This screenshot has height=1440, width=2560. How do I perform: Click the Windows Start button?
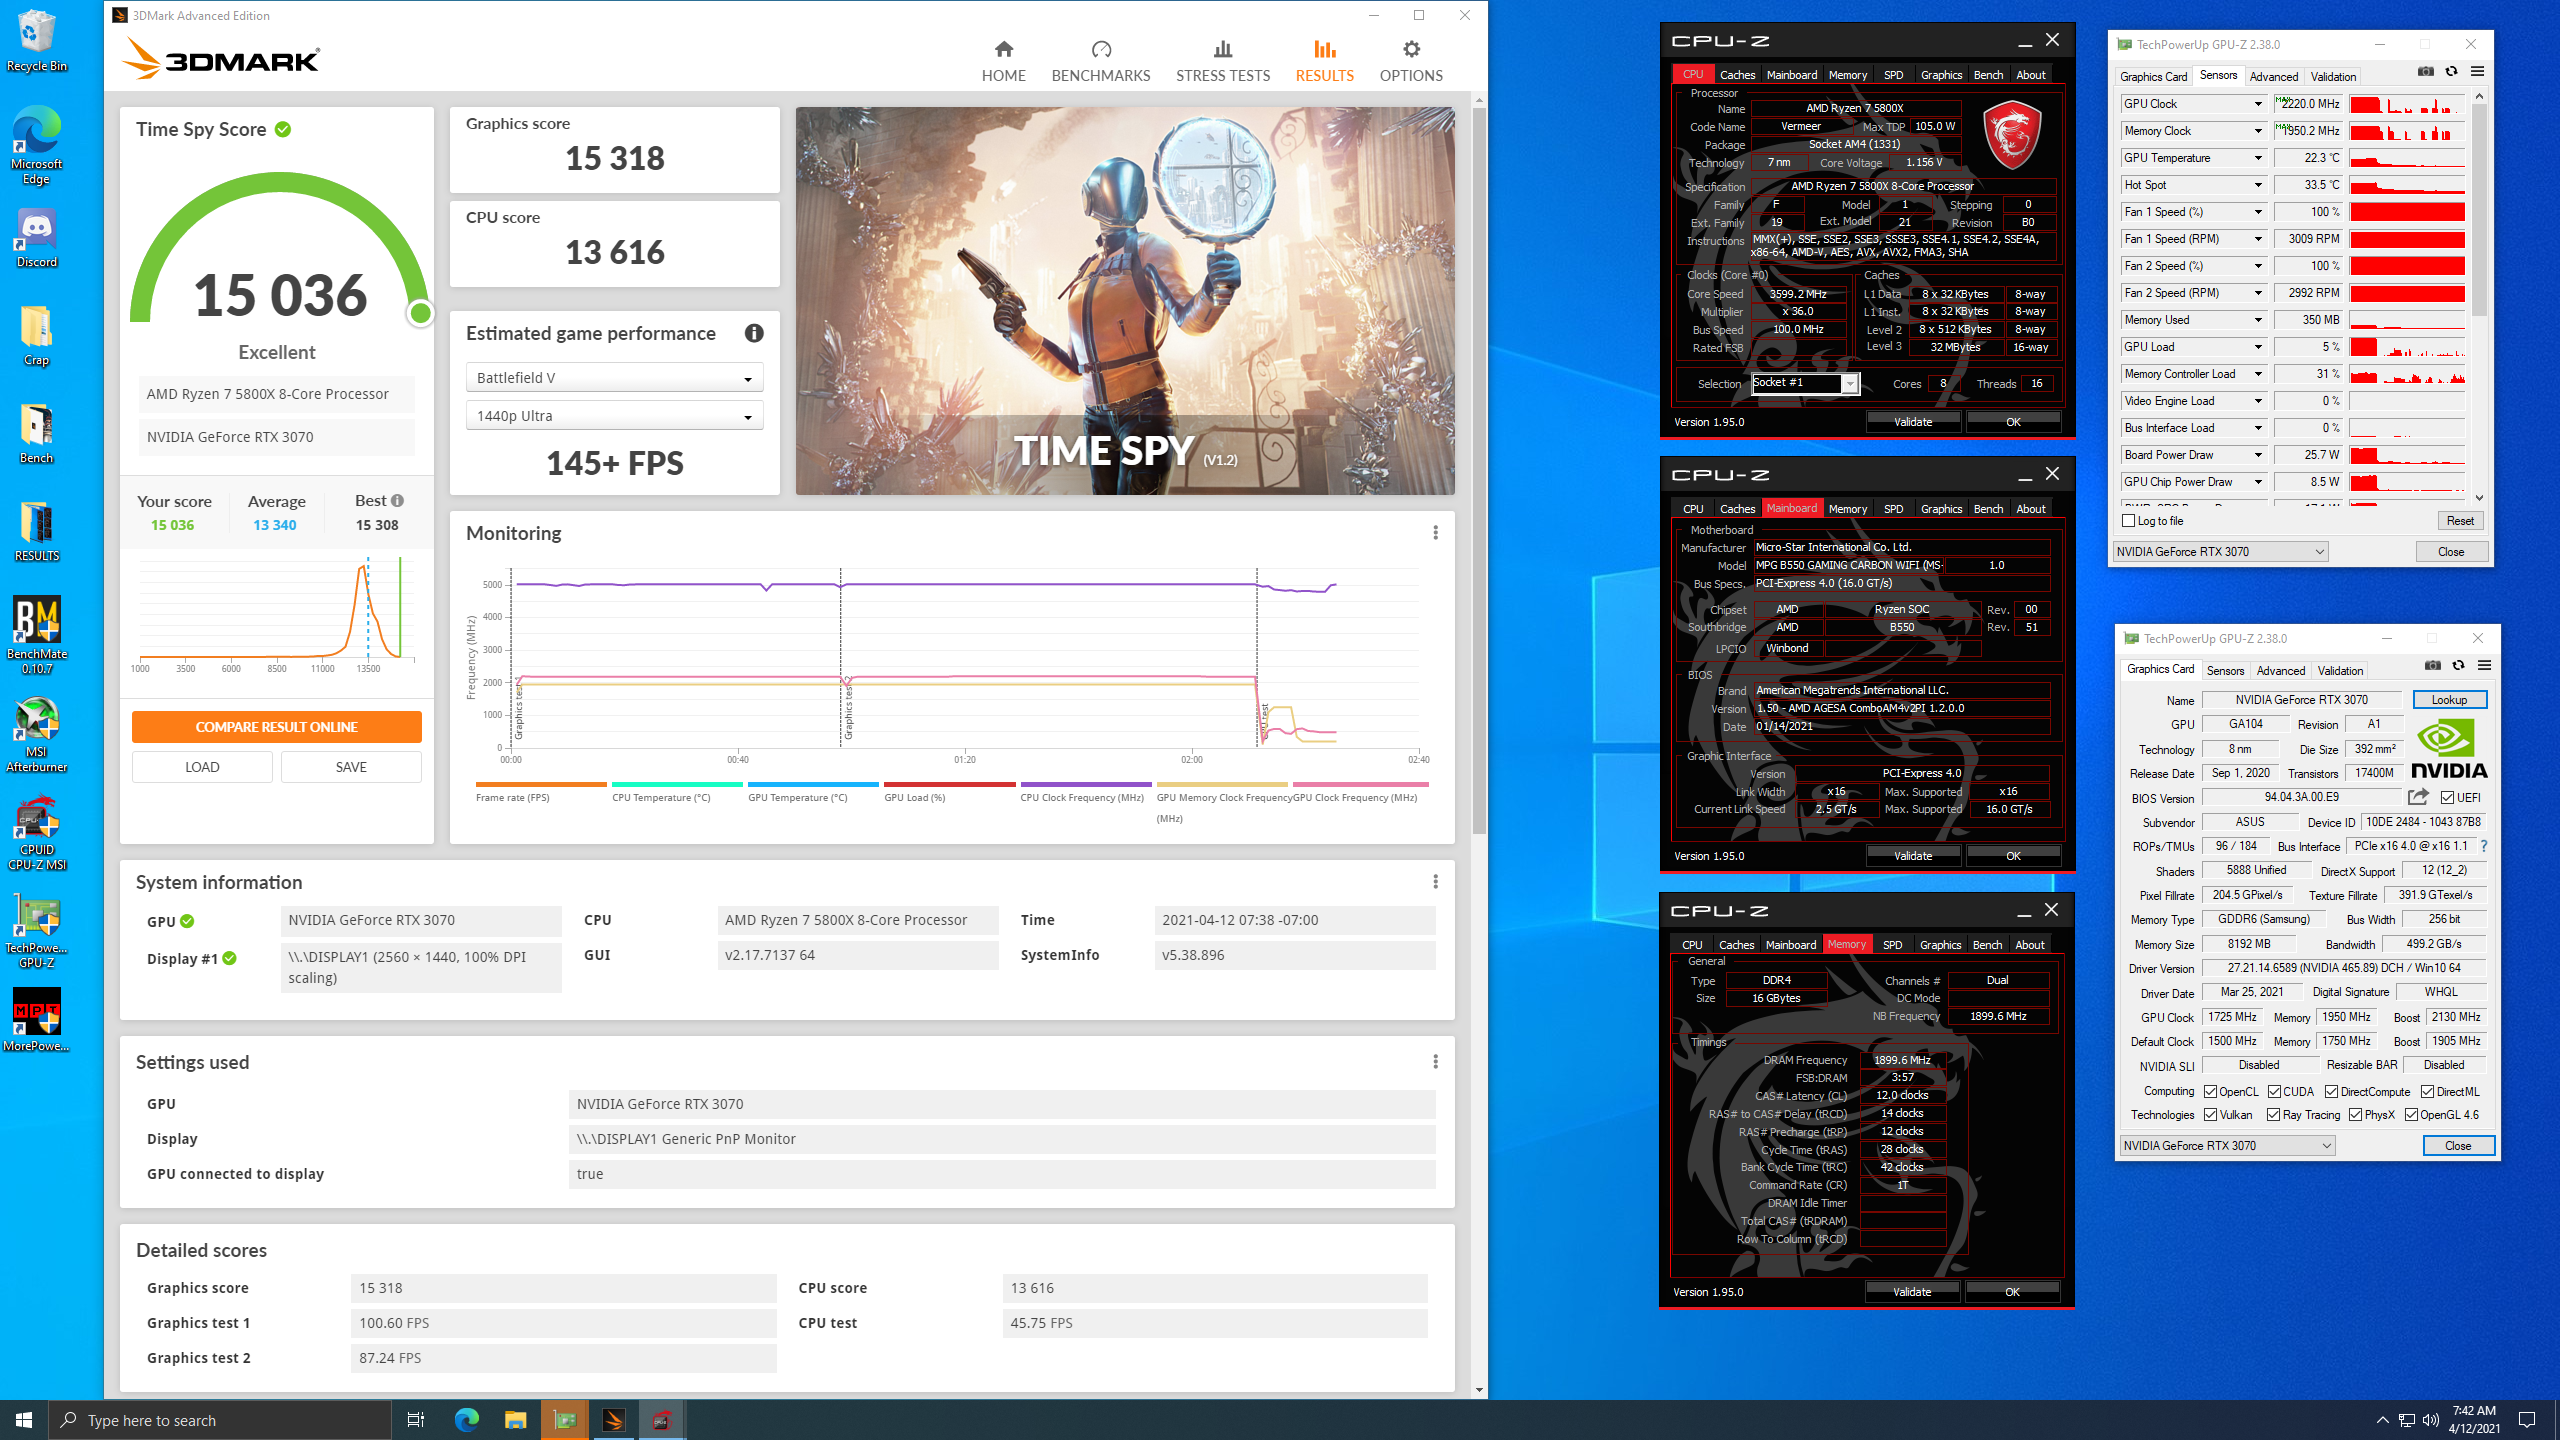pos(24,1420)
